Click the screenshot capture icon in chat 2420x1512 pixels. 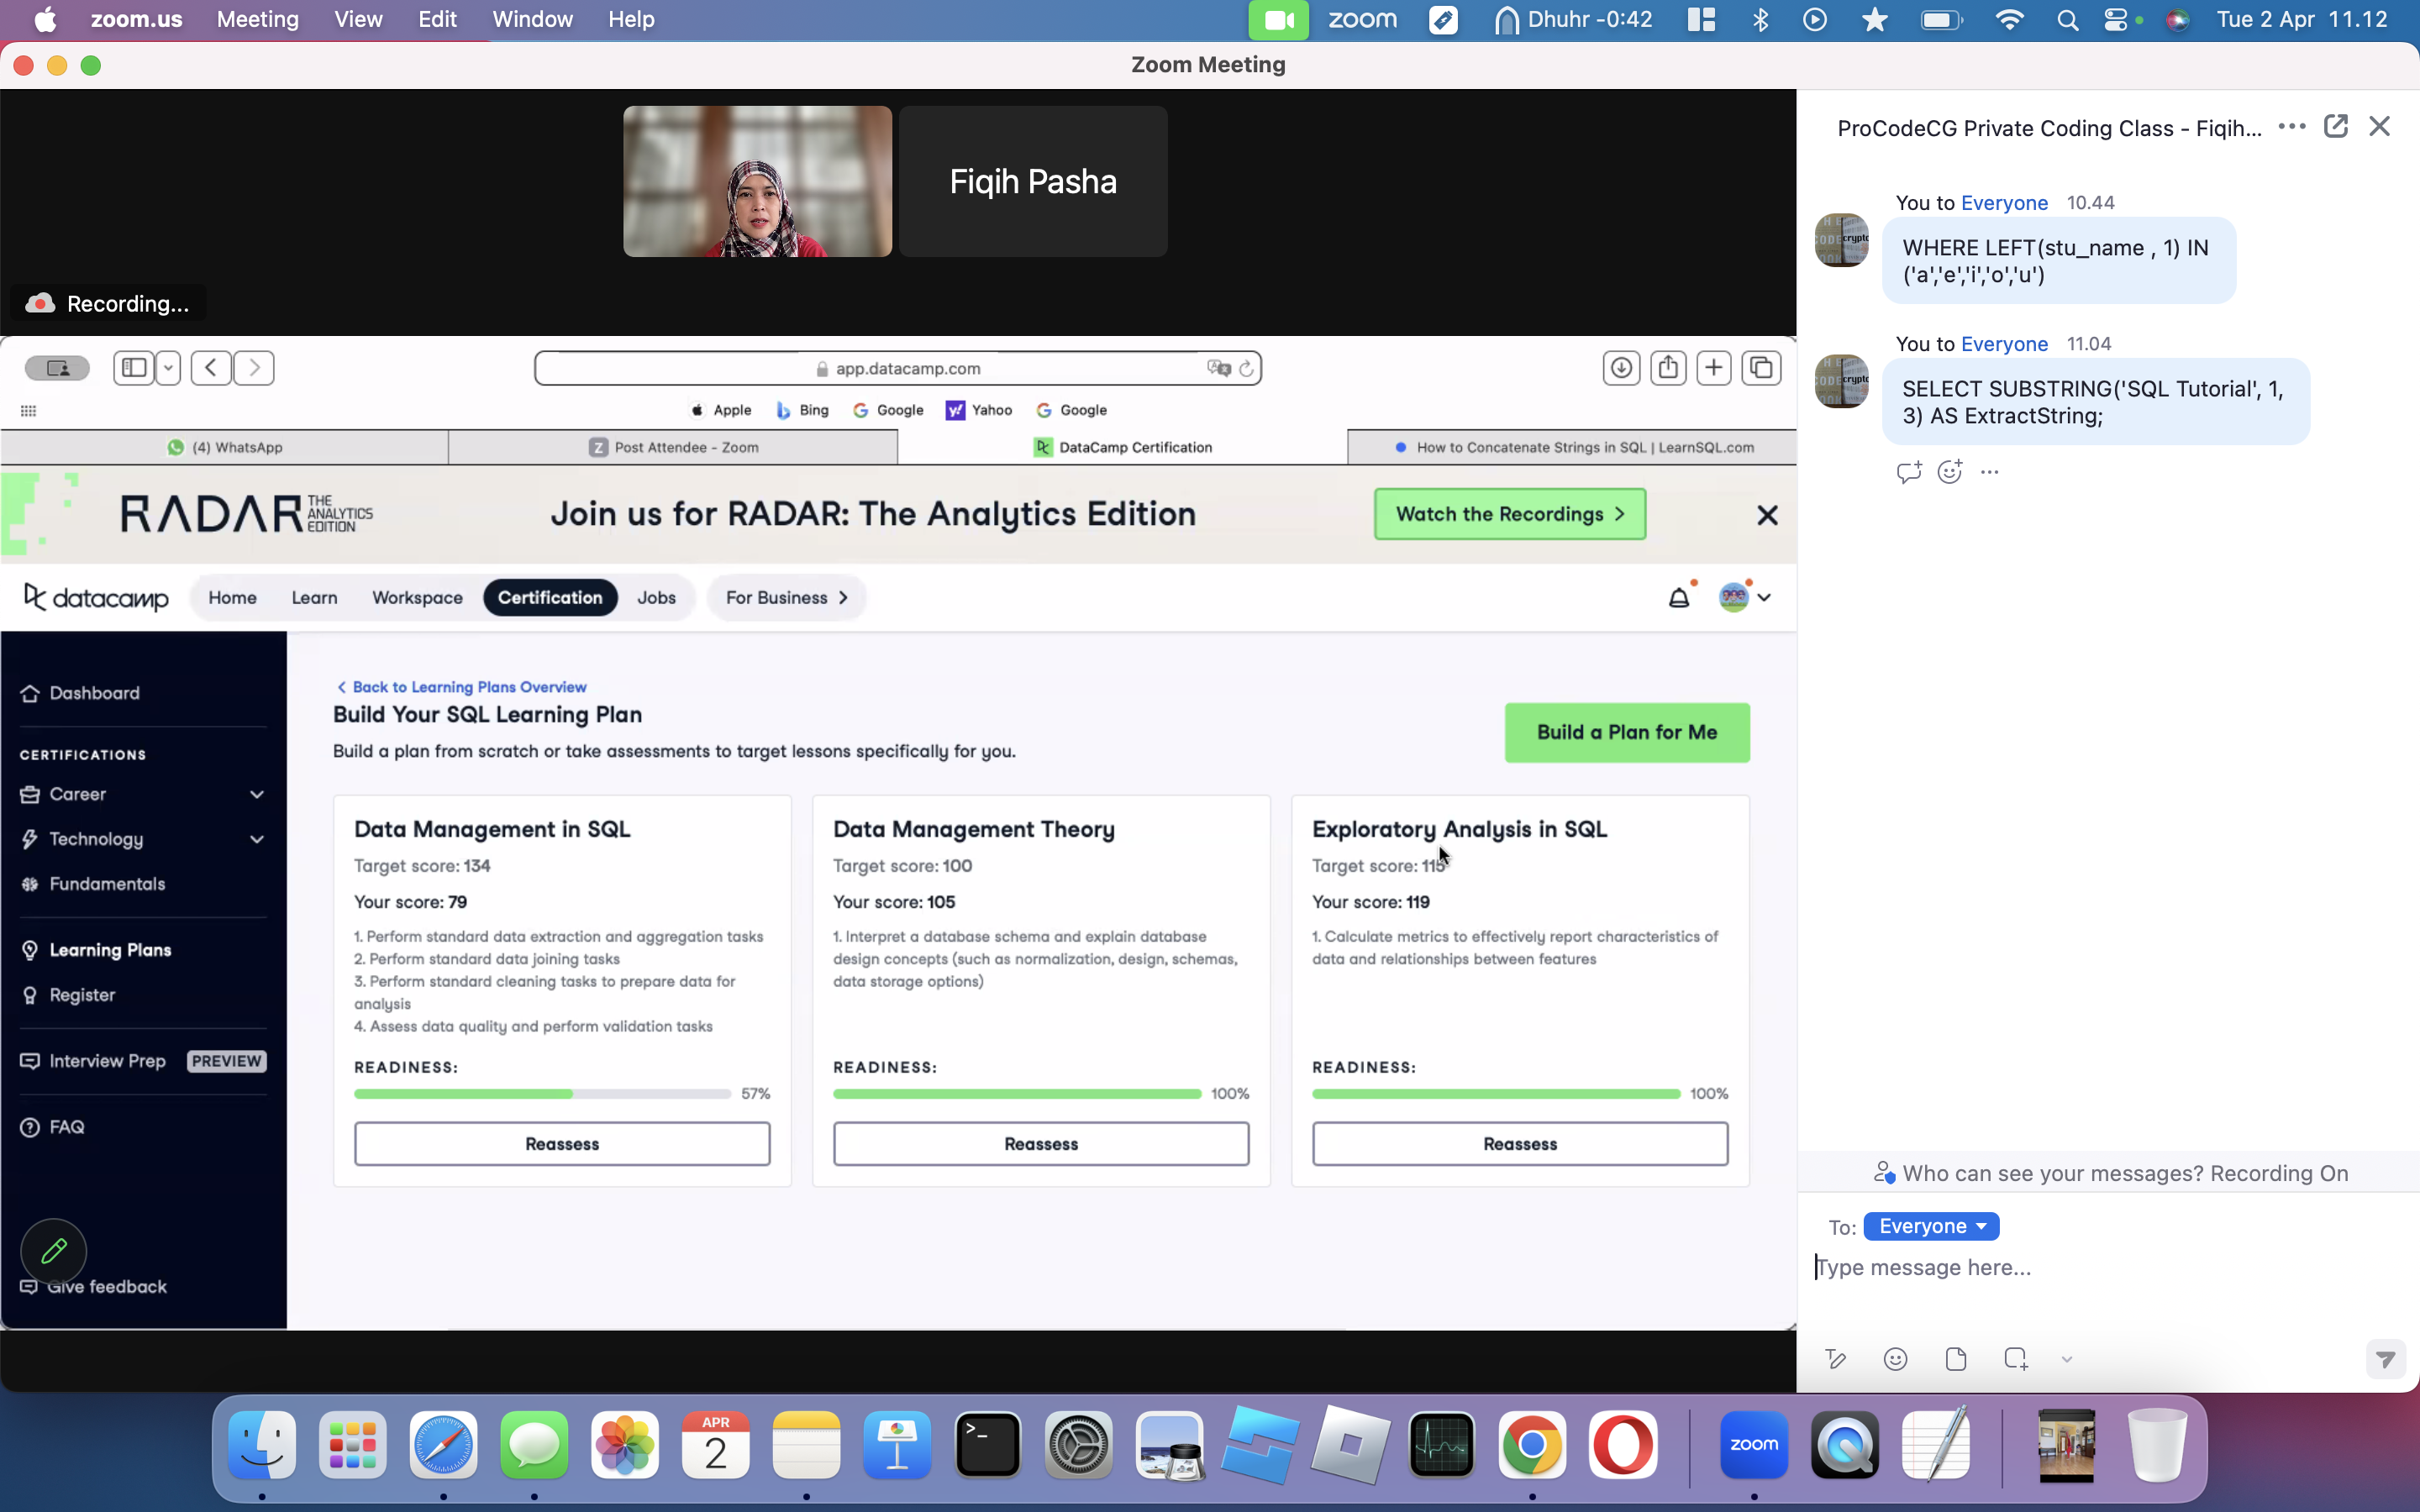coord(2016,1358)
